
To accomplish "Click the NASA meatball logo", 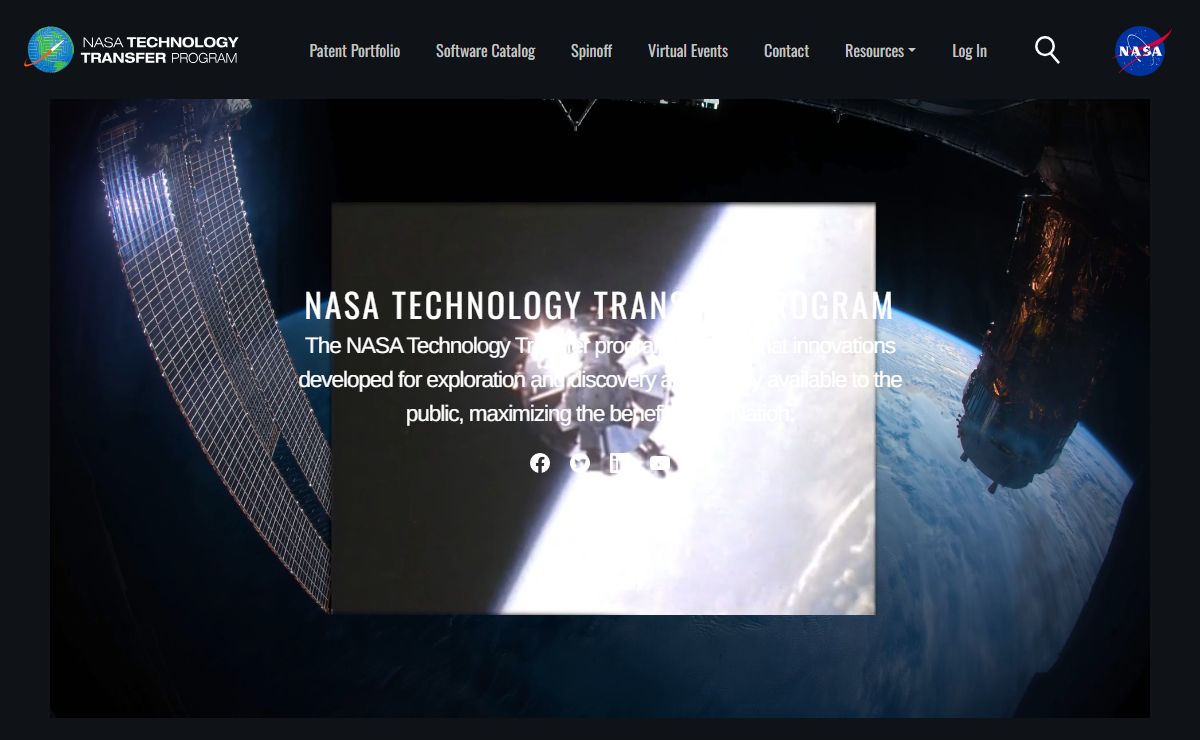I will [1143, 50].
